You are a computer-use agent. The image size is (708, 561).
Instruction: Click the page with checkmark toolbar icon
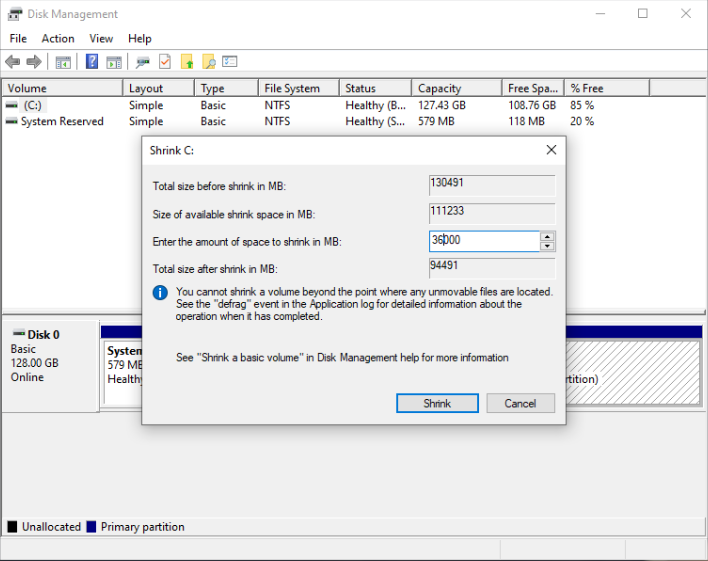(x=165, y=61)
